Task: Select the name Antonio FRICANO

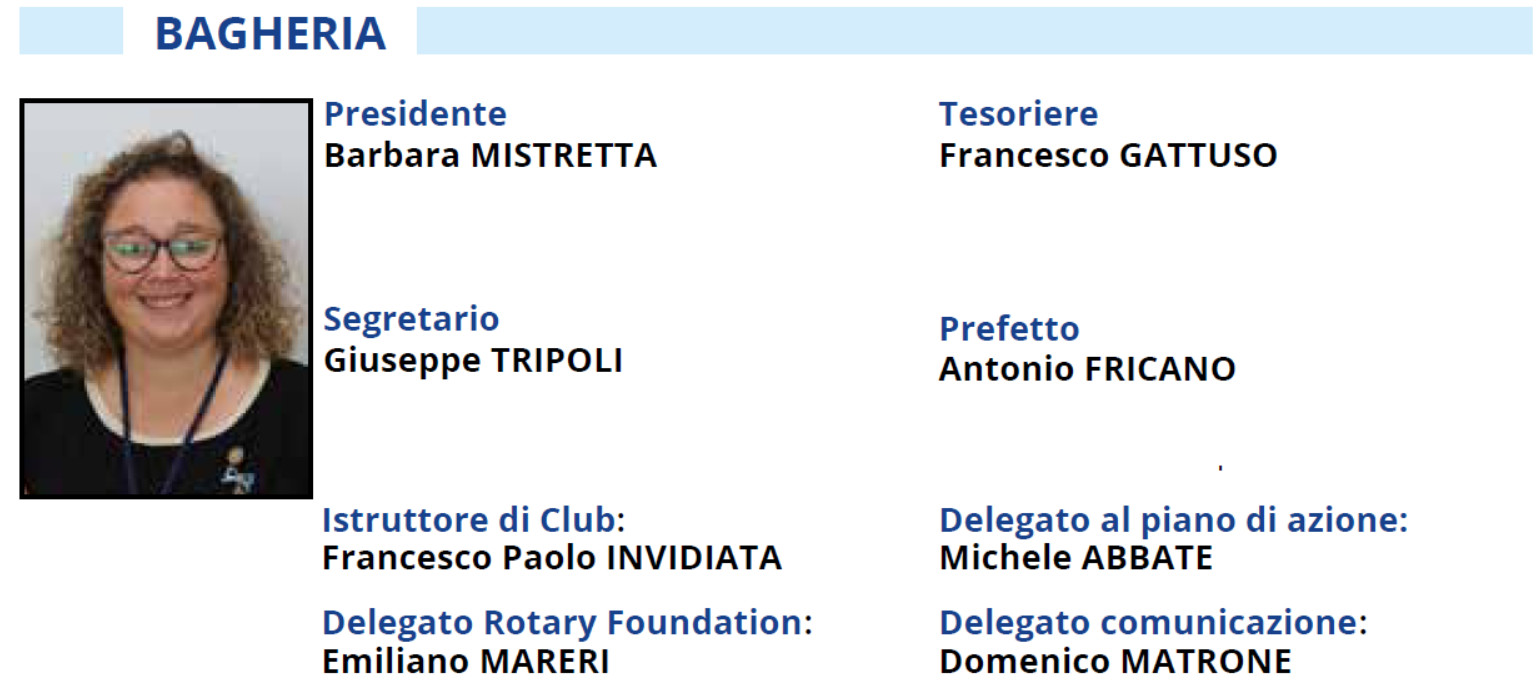Action: tap(1087, 370)
